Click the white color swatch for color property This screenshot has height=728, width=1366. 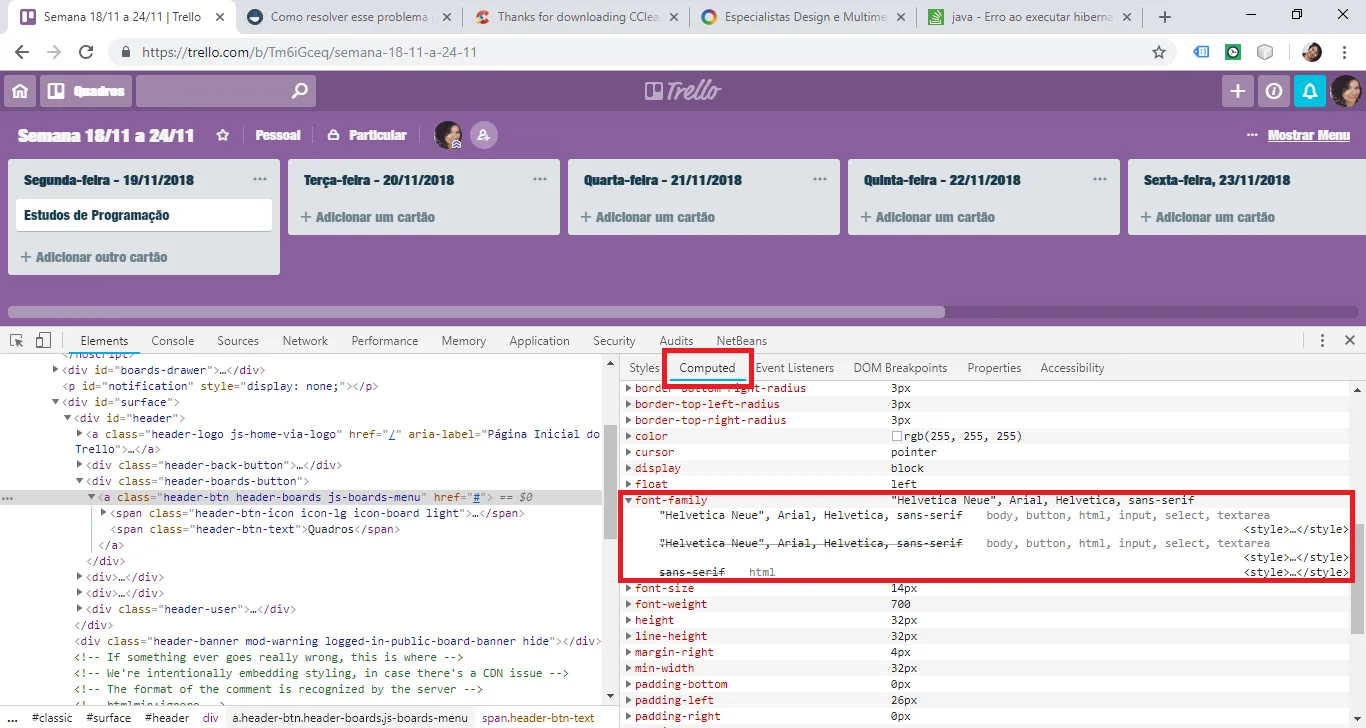[x=897, y=437]
